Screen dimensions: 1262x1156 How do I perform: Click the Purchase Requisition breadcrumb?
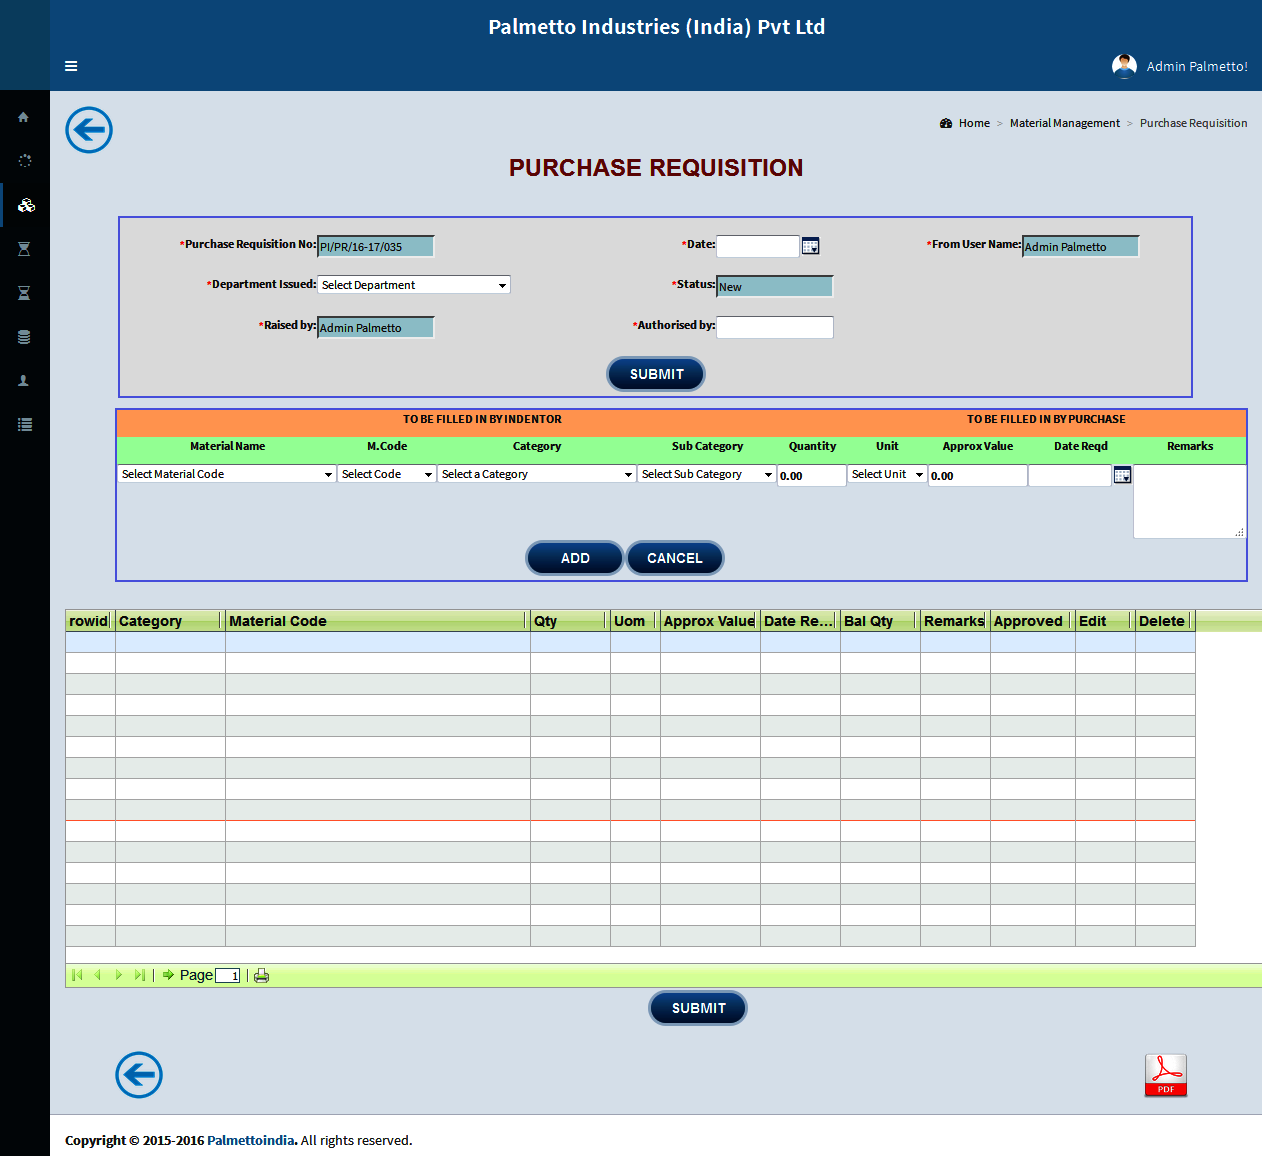tap(1193, 123)
